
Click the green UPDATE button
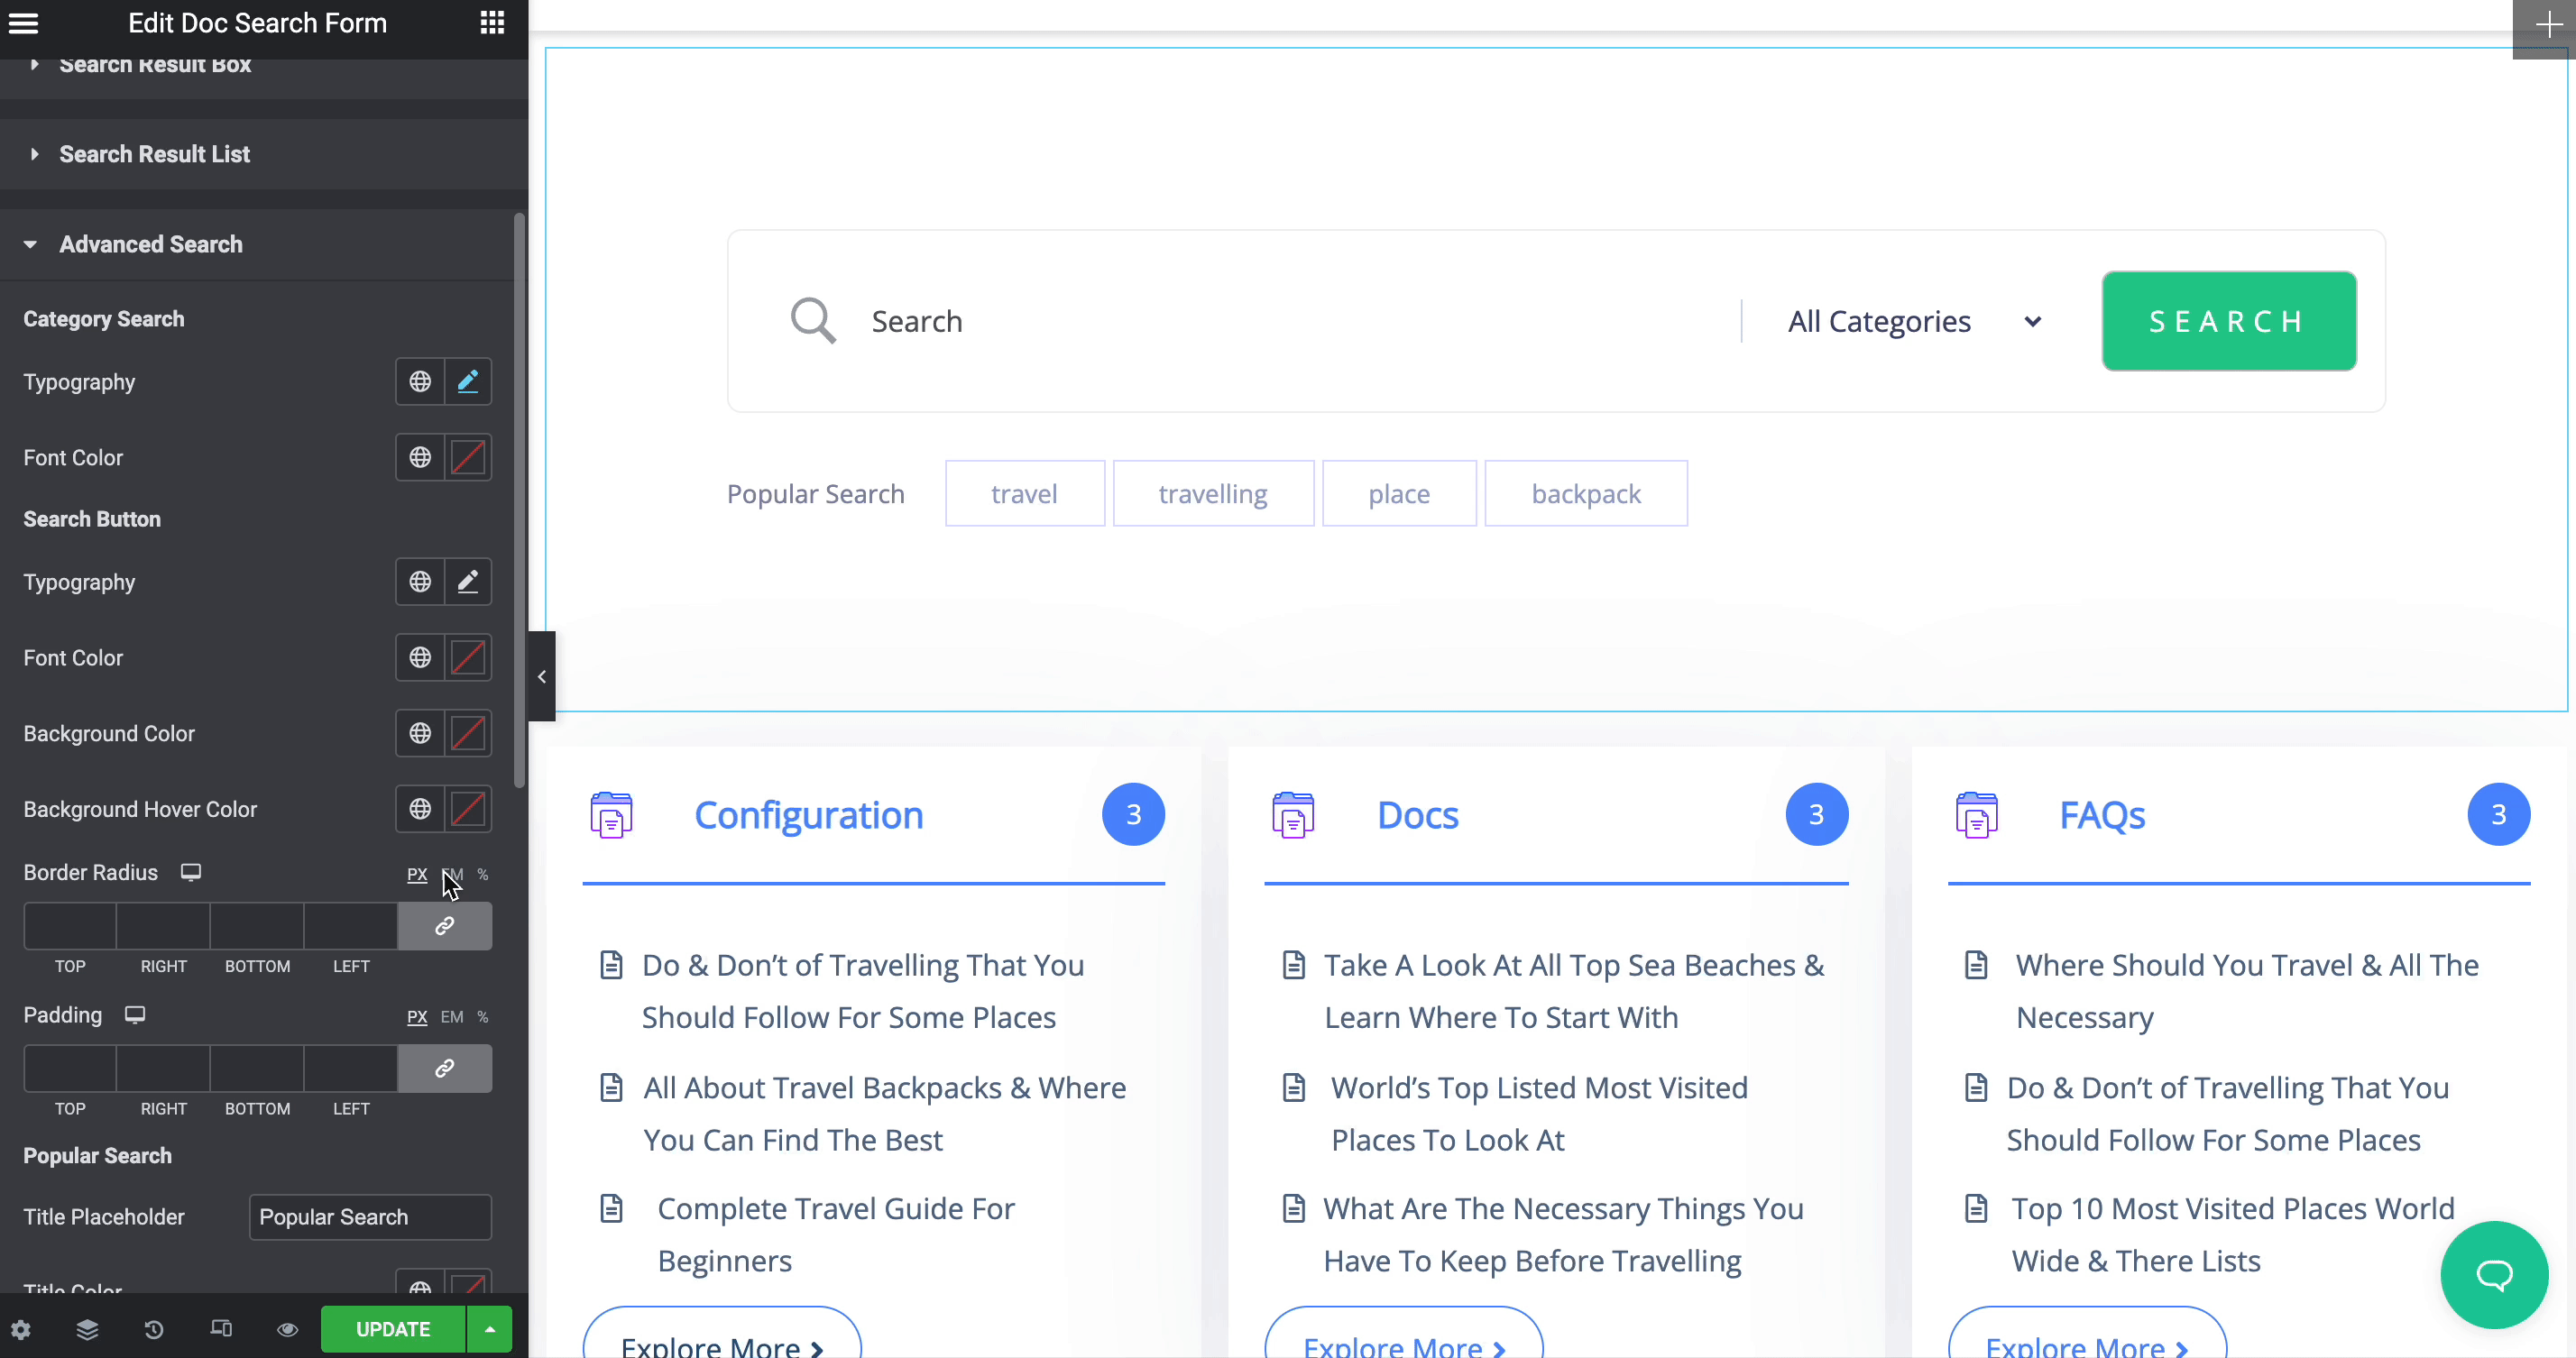tap(393, 1329)
